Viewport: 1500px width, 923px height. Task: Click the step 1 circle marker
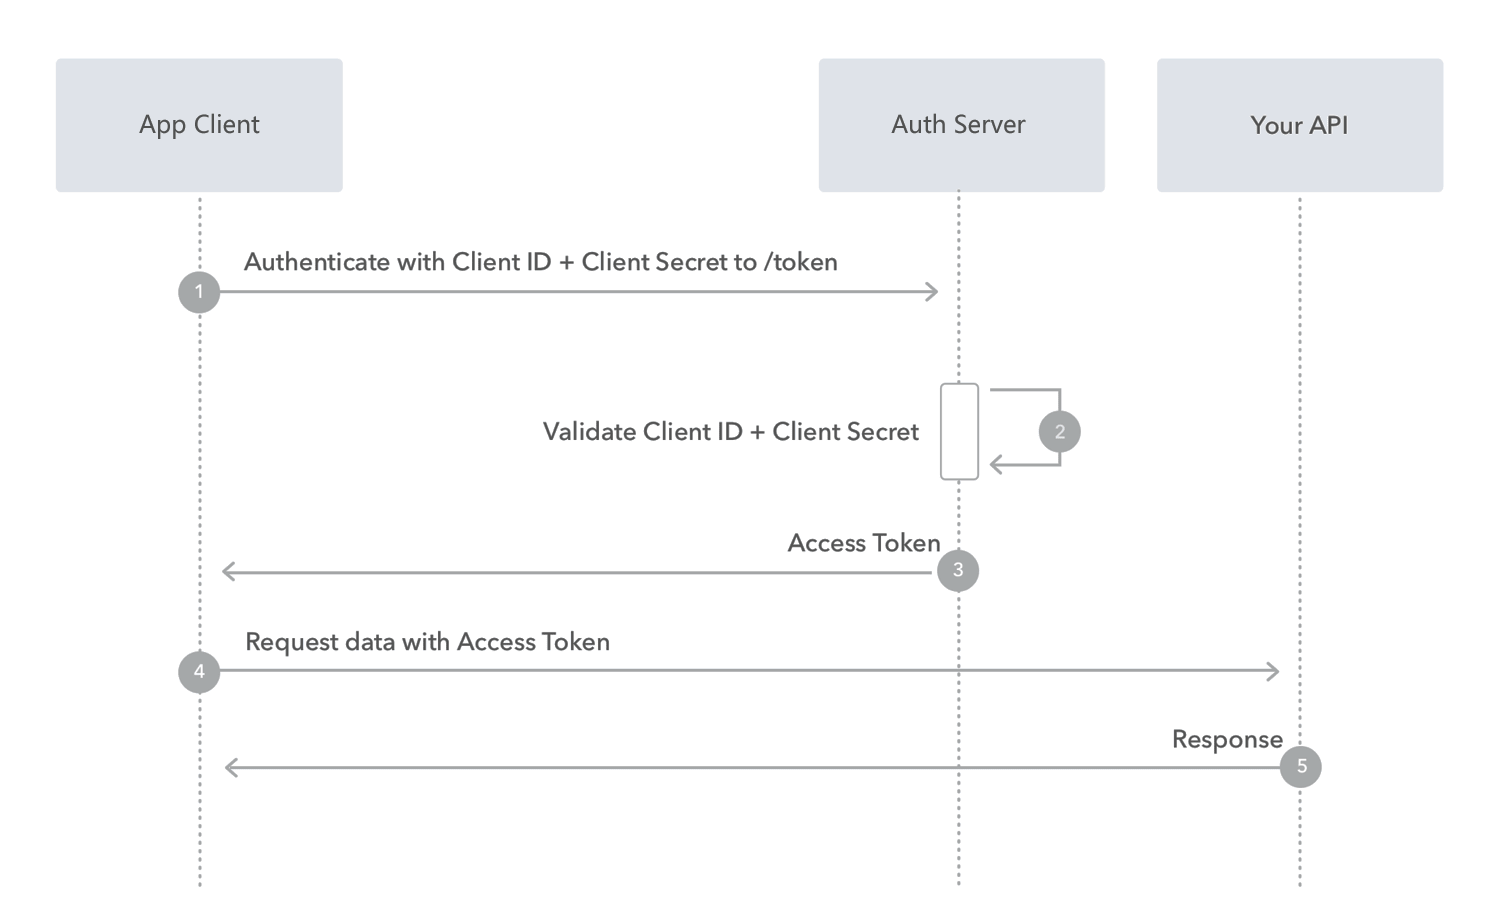[x=199, y=292]
